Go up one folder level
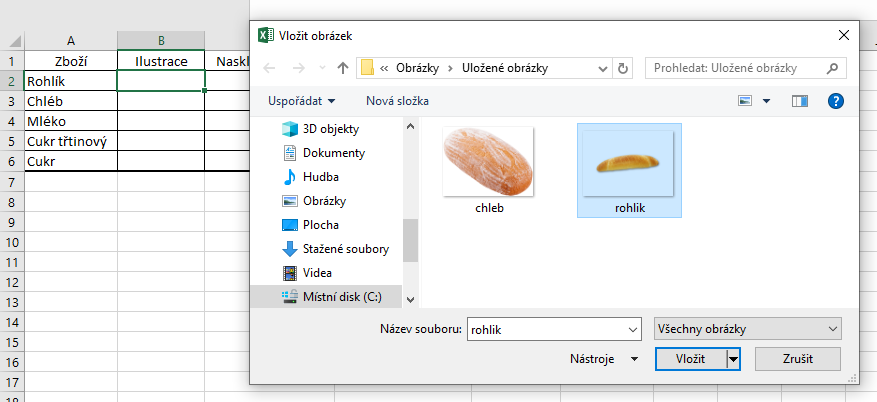 [x=343, y=69]
